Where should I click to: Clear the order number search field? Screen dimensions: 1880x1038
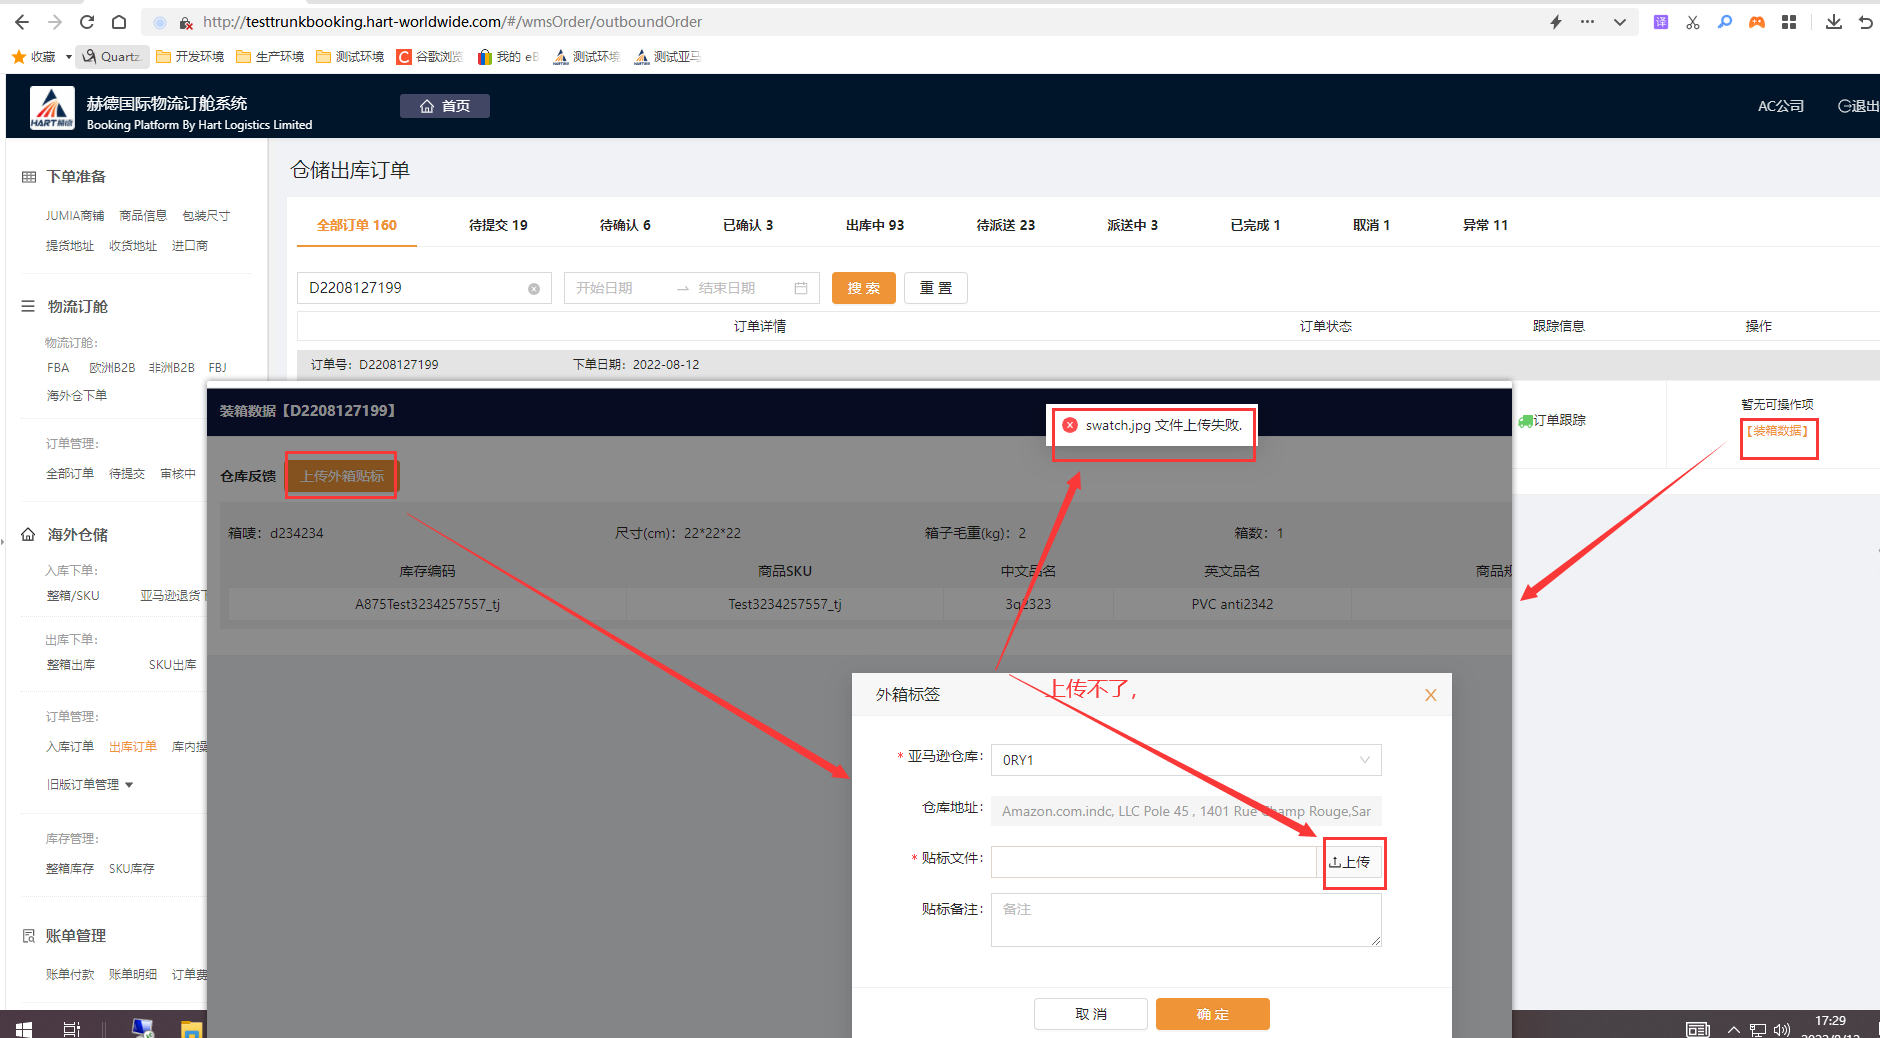(x=534, y=289)
